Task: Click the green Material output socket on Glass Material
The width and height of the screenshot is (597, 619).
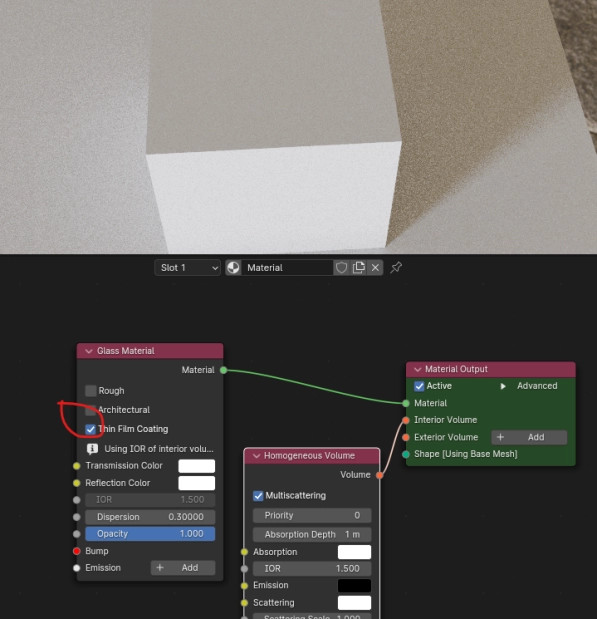Action: pos(223,370)
